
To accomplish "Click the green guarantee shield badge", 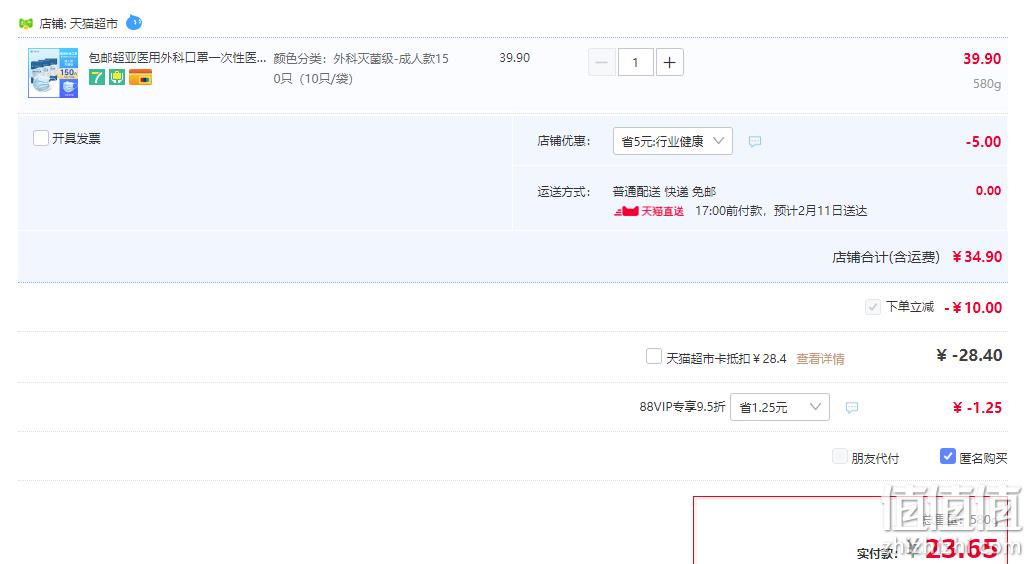I will coord(117,78).
